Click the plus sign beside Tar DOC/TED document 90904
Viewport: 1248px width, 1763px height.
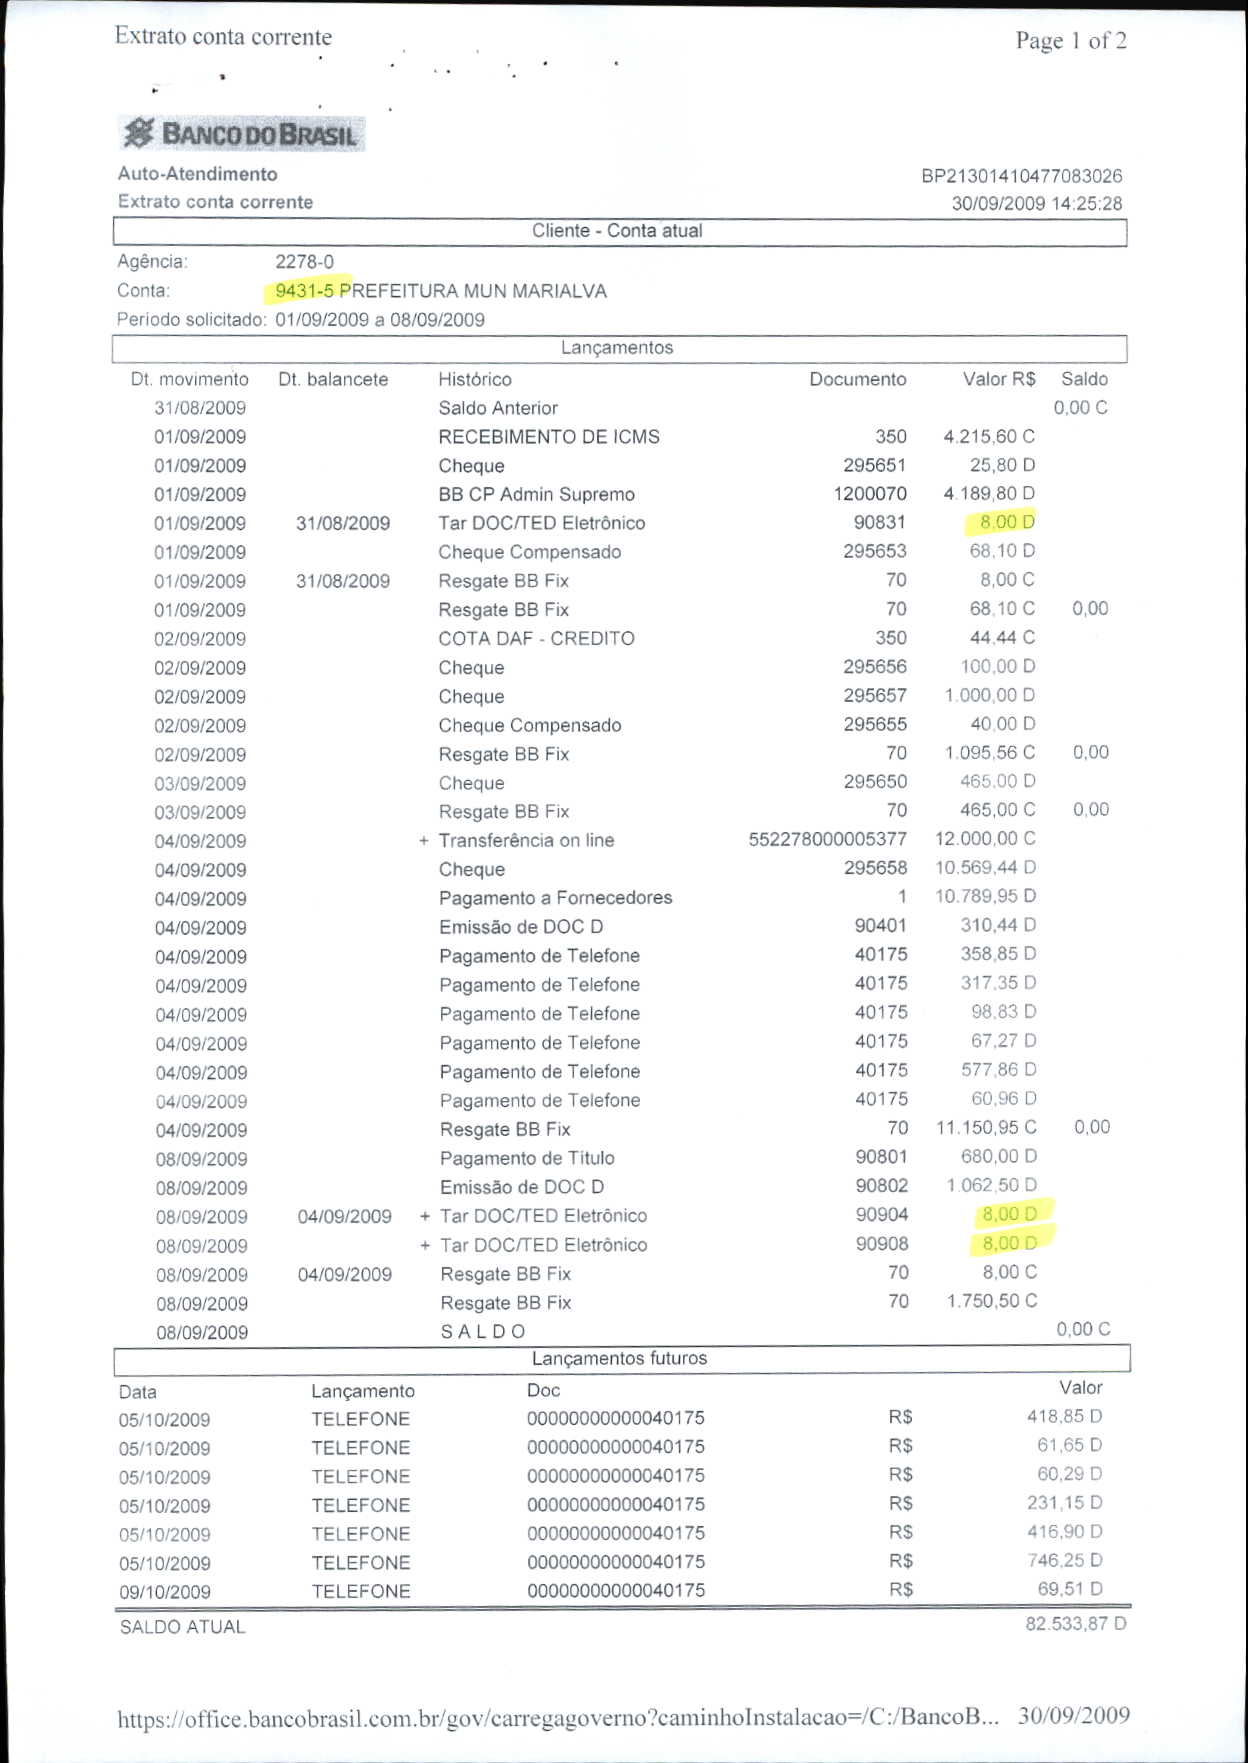pyautogui.click(x=425, y=1217)
